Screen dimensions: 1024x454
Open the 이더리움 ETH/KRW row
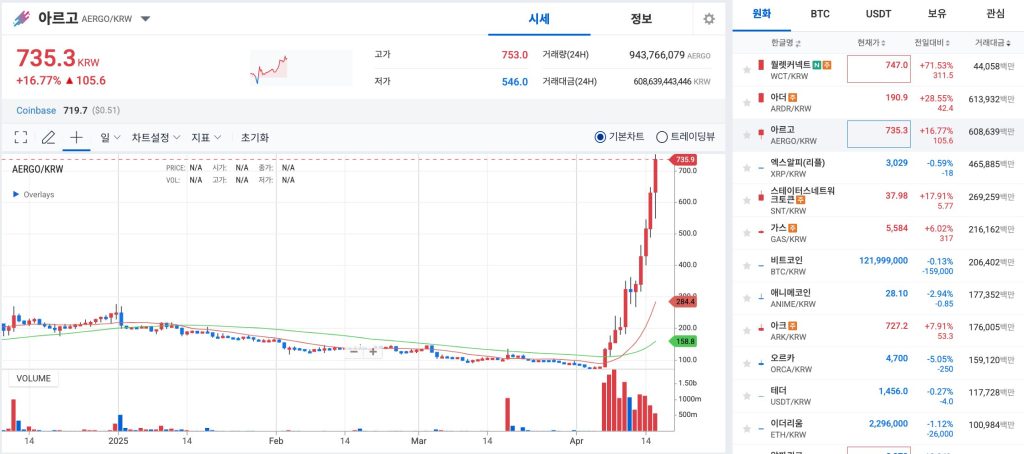[x=878, y=429]
